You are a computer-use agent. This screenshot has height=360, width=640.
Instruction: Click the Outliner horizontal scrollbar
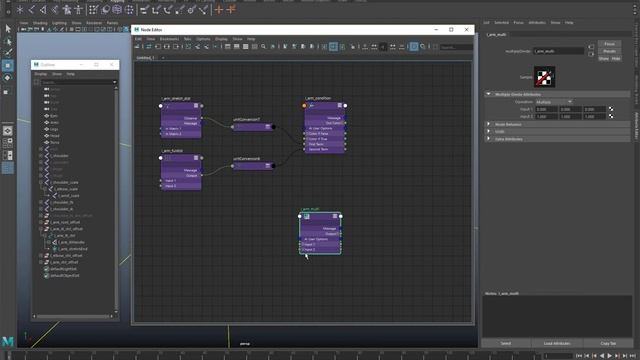pos(73,316)
